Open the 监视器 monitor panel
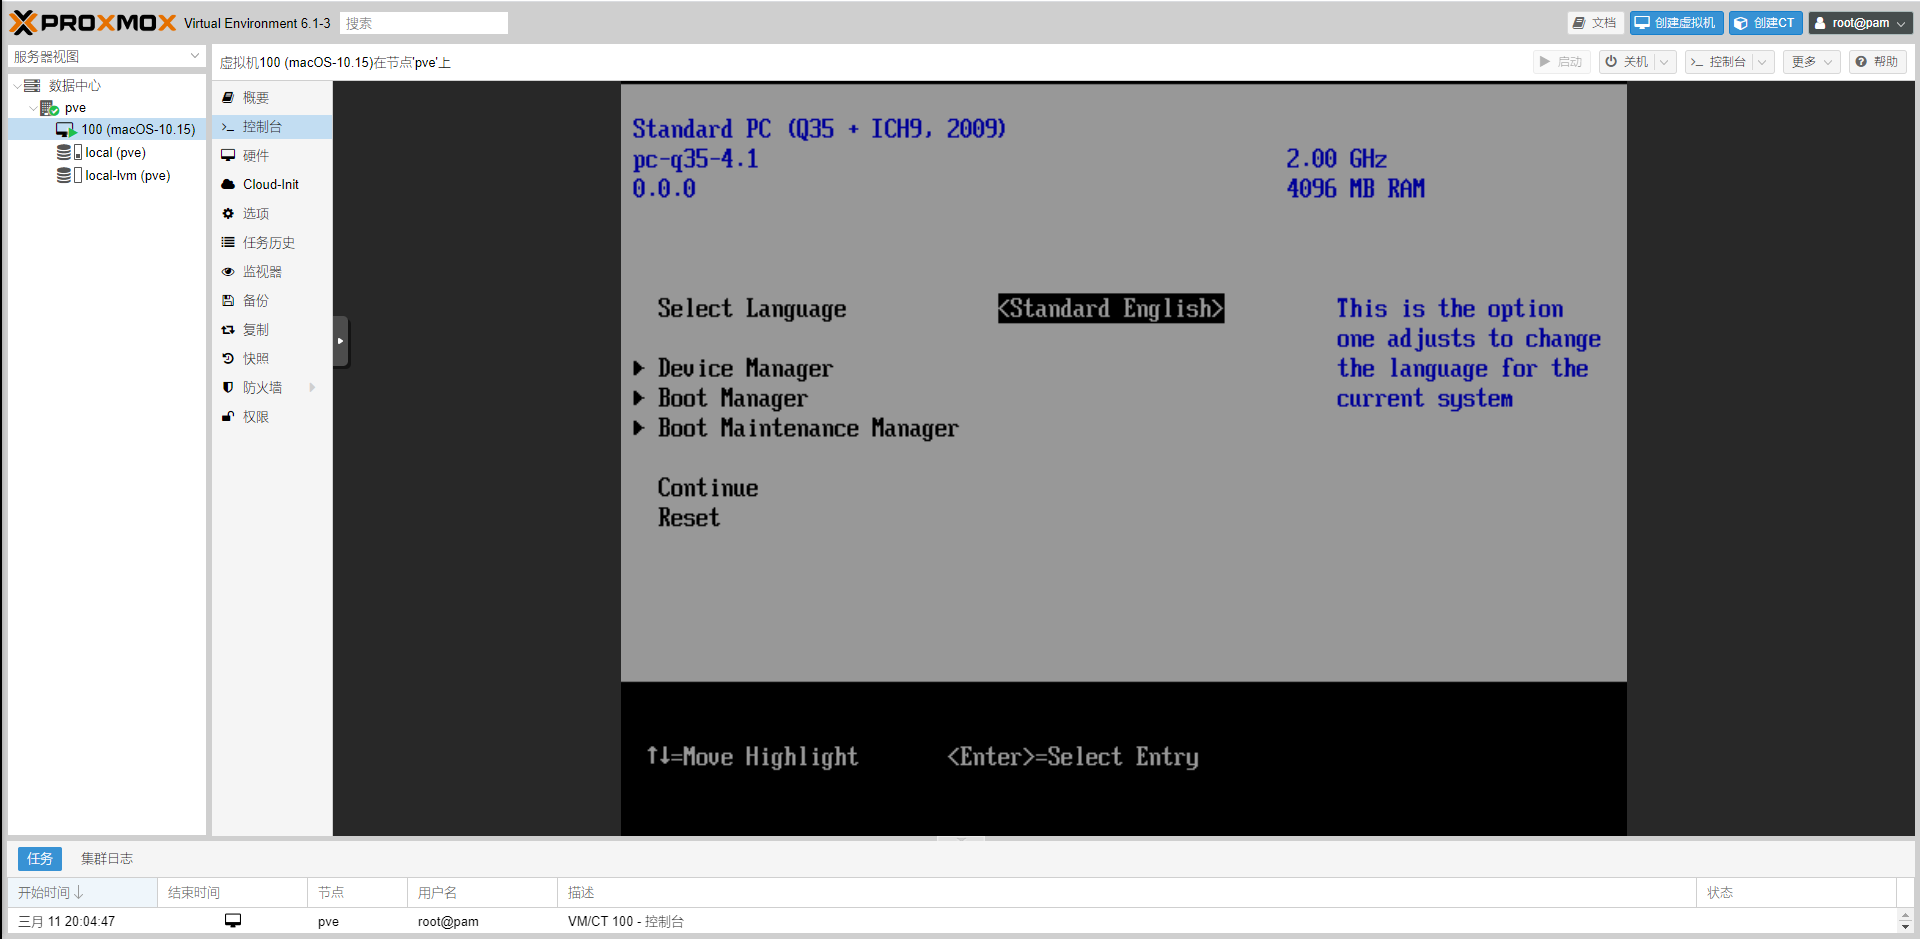 coord(261,272)
